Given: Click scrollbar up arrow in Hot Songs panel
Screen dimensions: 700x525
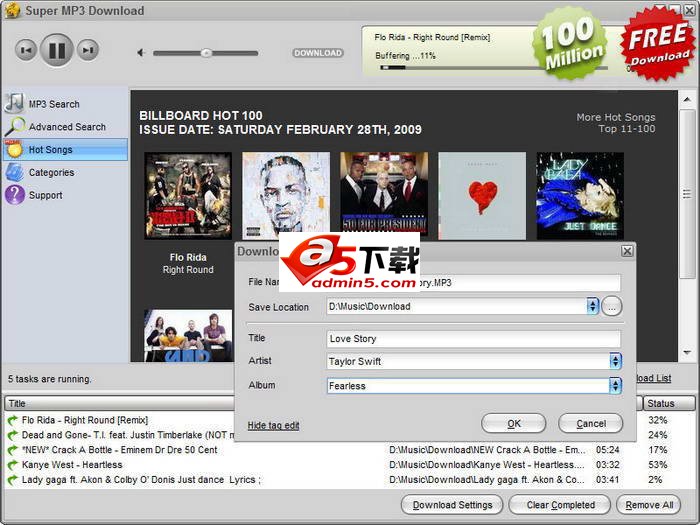Looking at the screenshot, I should (x=687, y=99).
